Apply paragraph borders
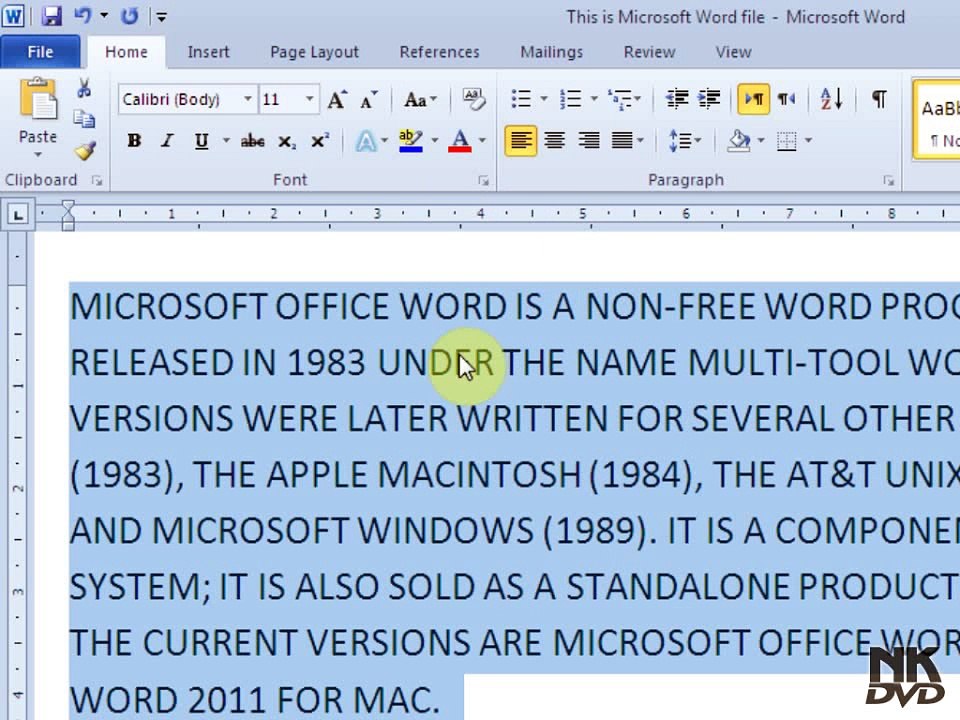Screen dimensions: 960x720 (787, 141)
